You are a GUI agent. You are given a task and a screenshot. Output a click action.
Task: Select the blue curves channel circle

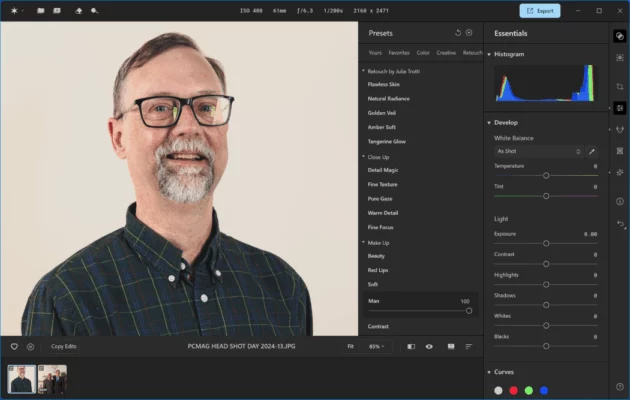544,390
